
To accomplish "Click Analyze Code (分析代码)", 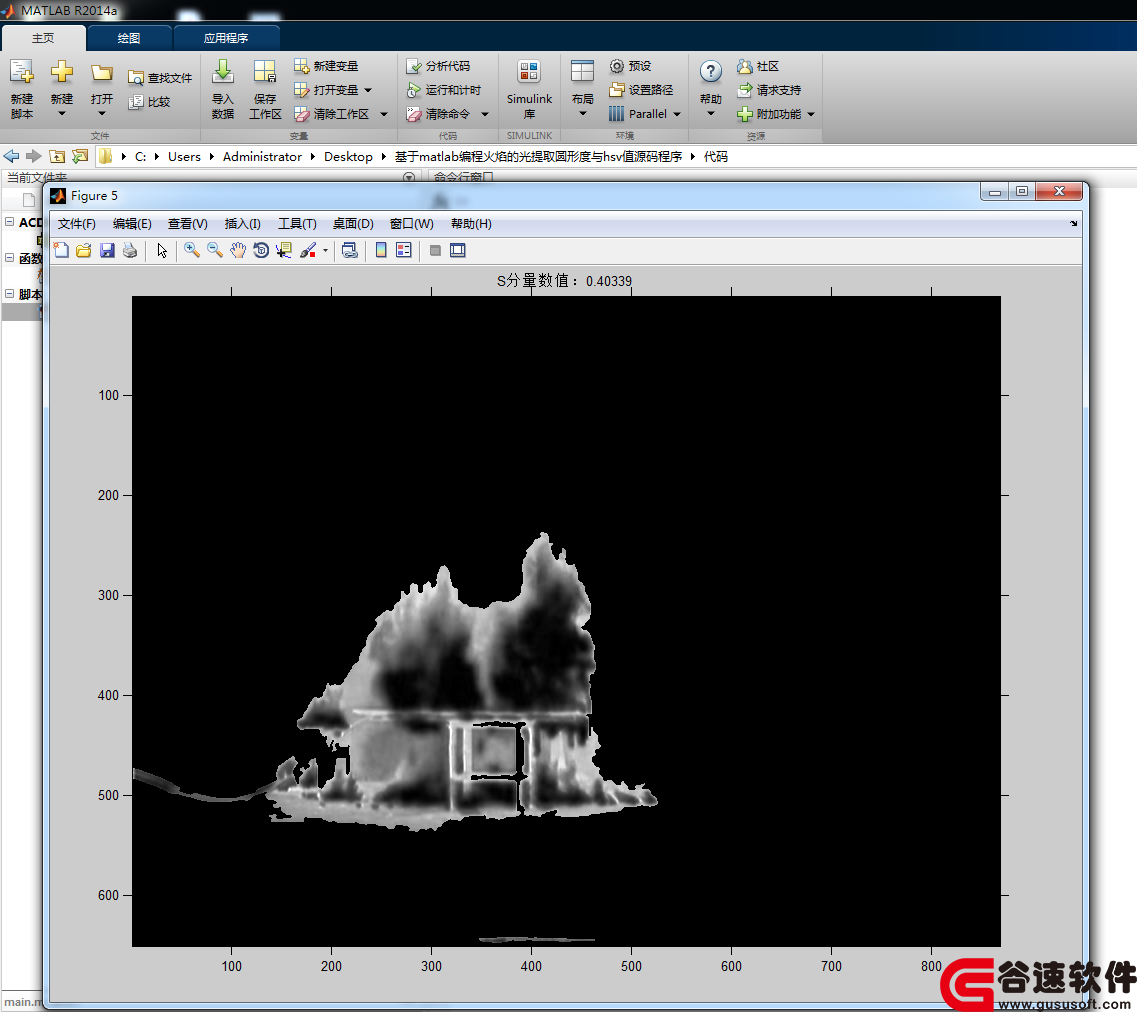I will (438, 66).
